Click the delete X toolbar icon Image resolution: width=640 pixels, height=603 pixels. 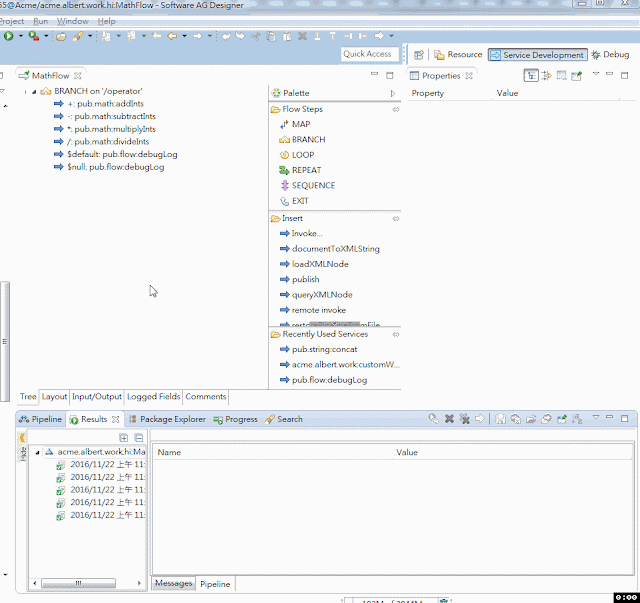click(302, 36)
